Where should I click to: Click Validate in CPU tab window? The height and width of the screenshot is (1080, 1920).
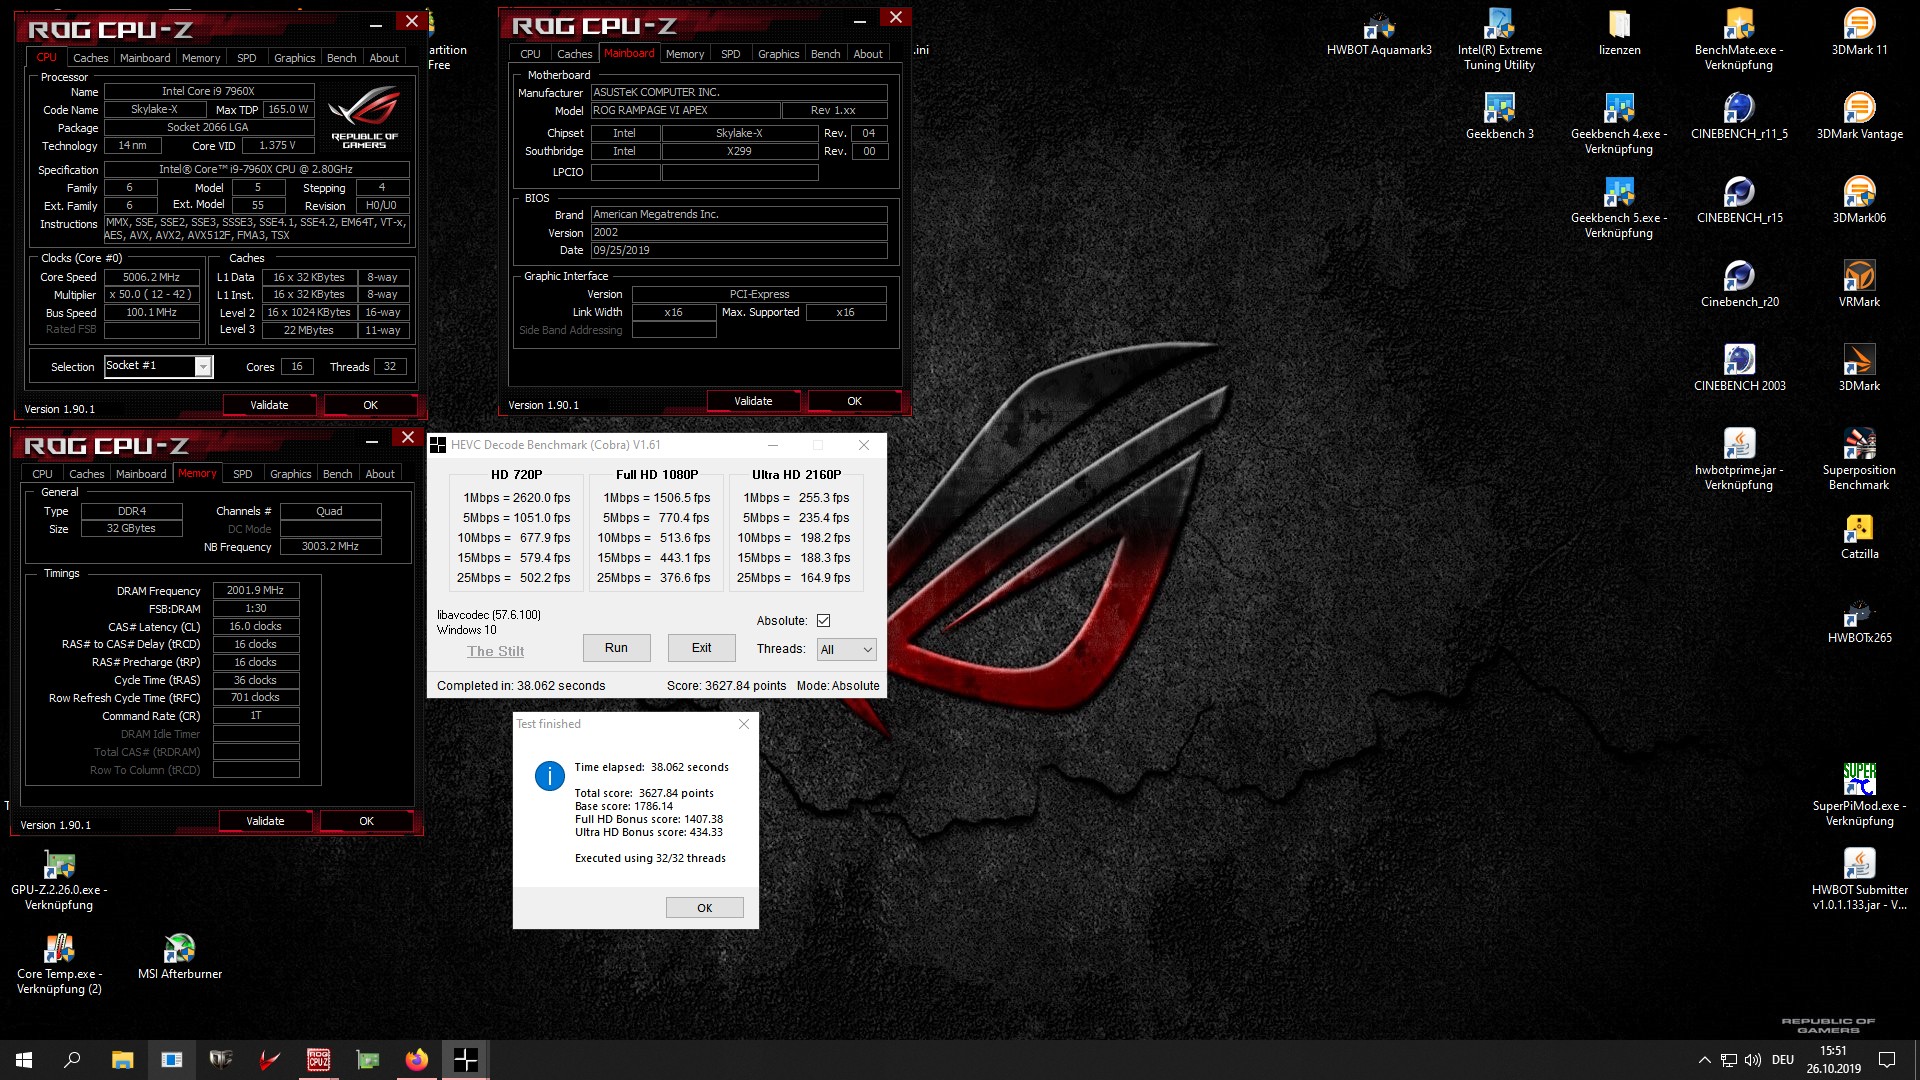pos(269,405)
